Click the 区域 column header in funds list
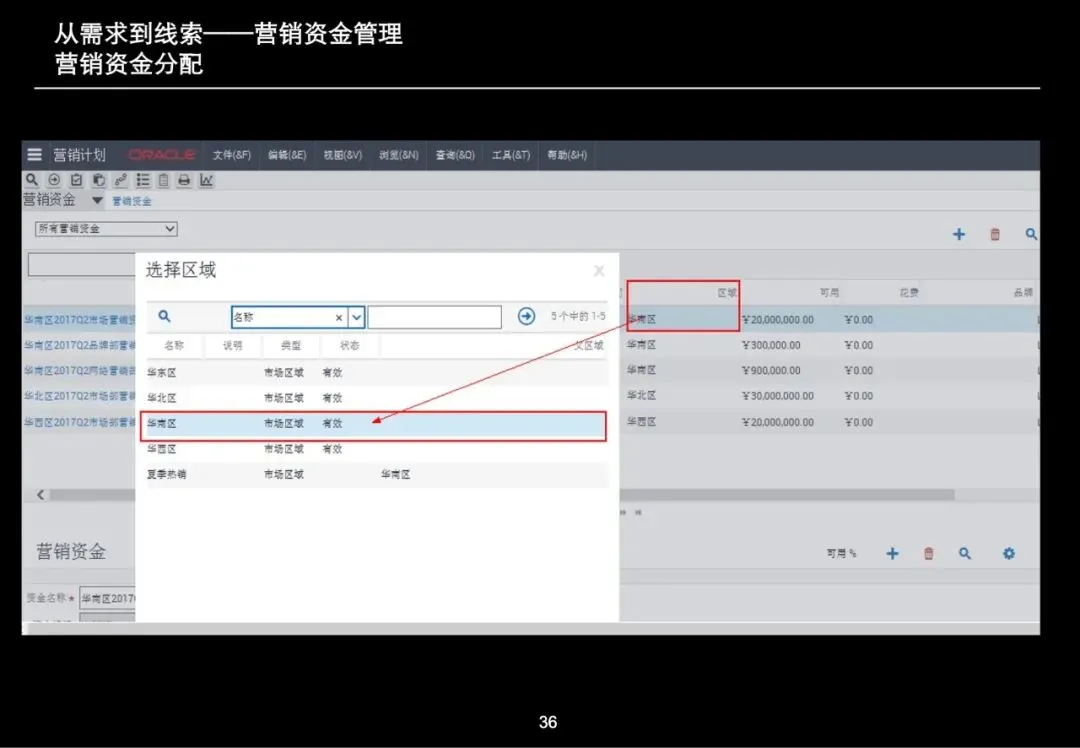 point(727,293)
